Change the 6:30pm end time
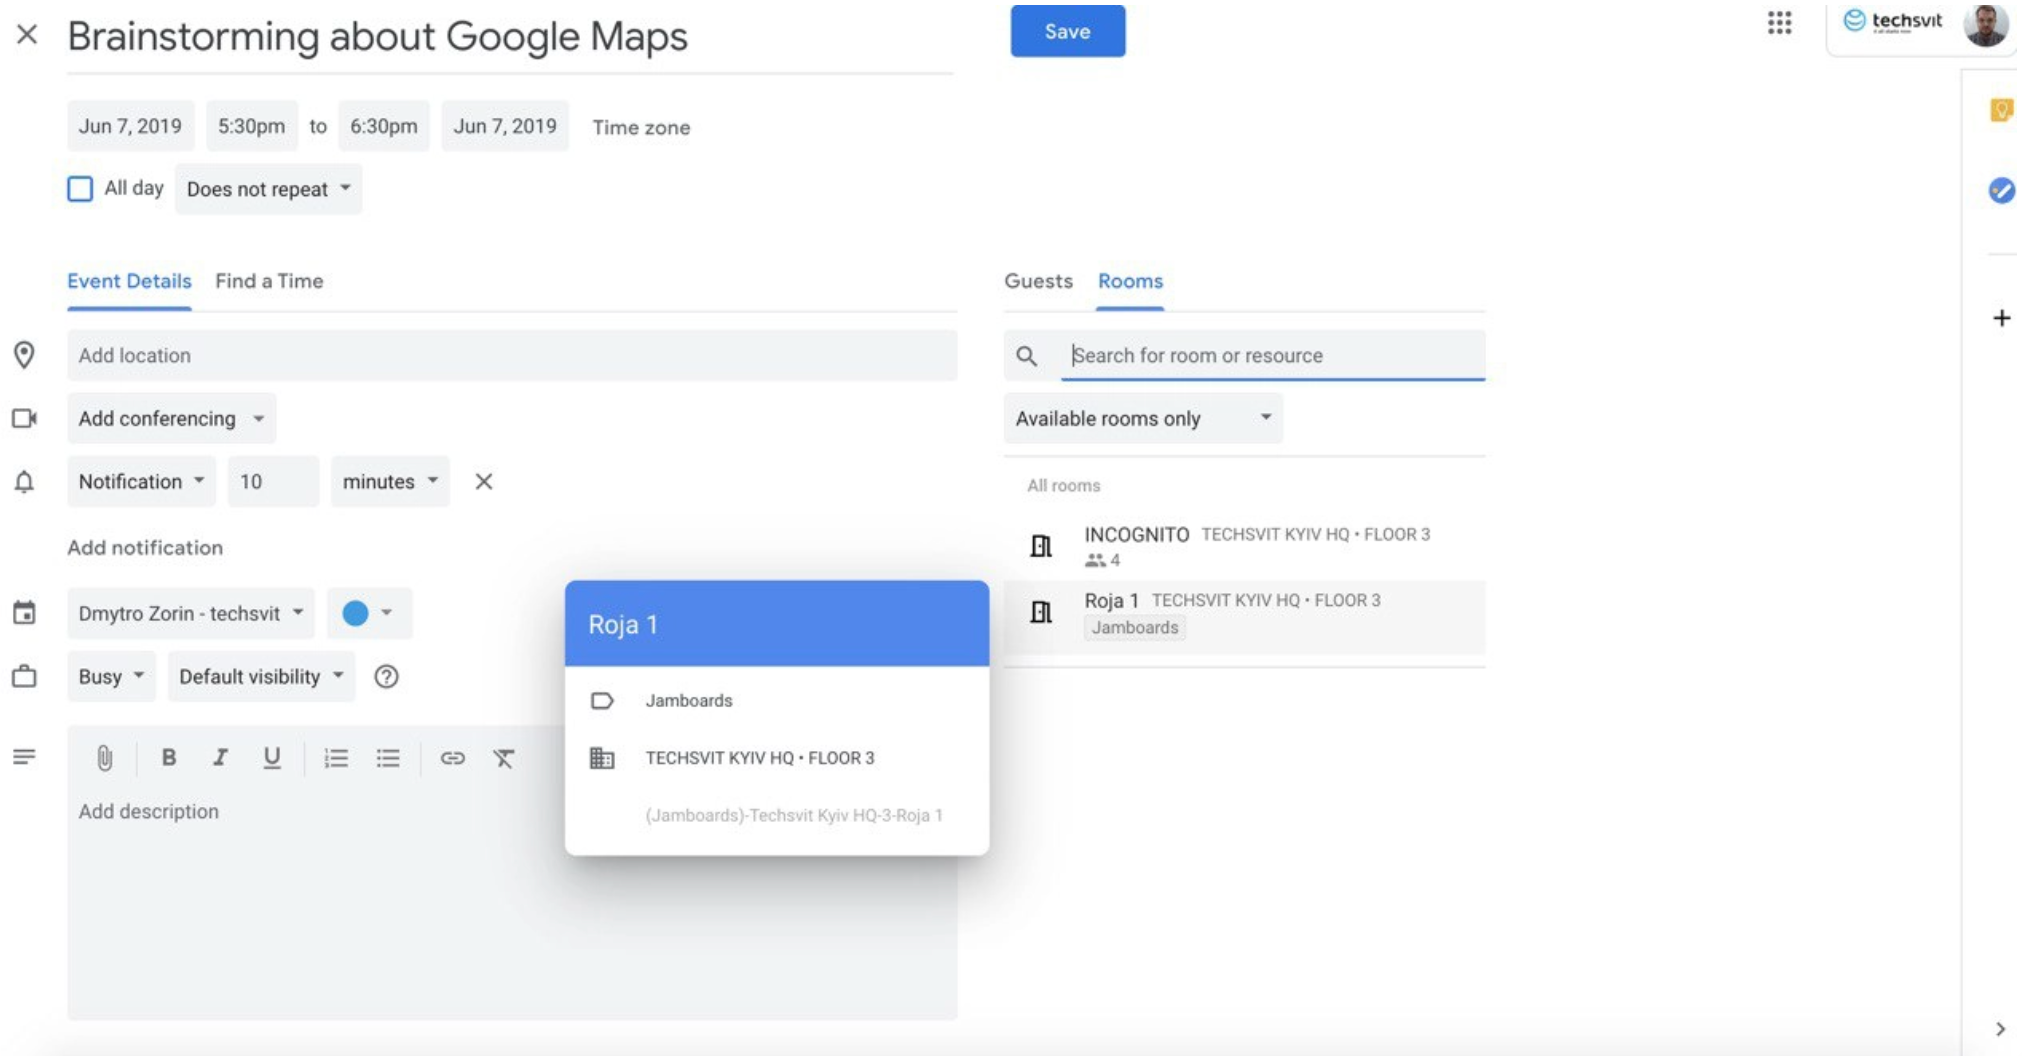The width and height of the screenshot is (2022, 1056). click(x=383, y=126)
